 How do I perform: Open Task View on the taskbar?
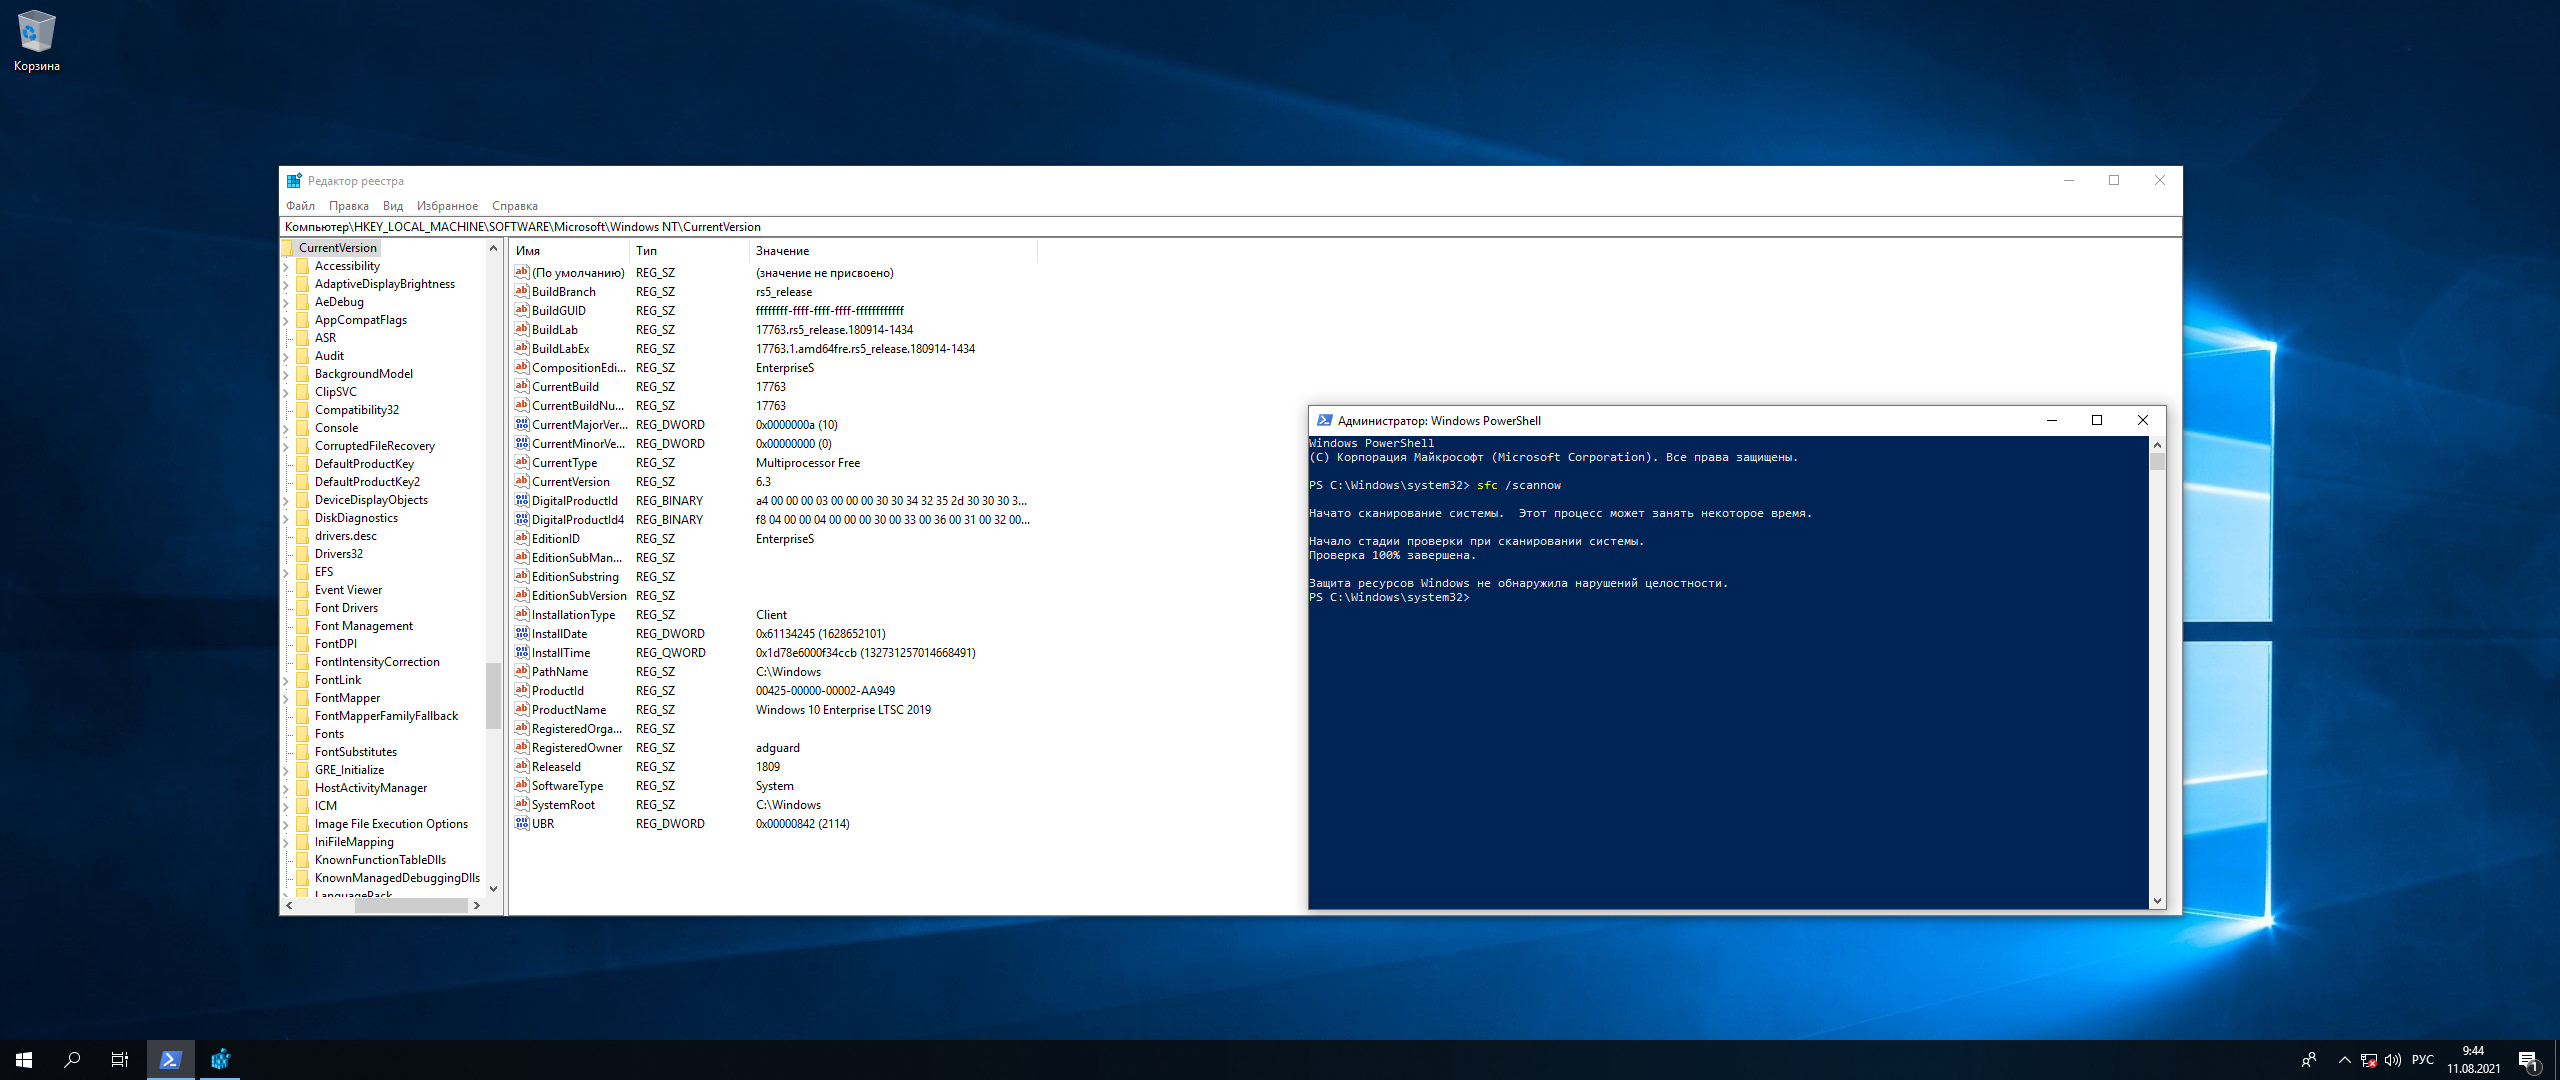pyautogui.click(x=120, y=1060)
